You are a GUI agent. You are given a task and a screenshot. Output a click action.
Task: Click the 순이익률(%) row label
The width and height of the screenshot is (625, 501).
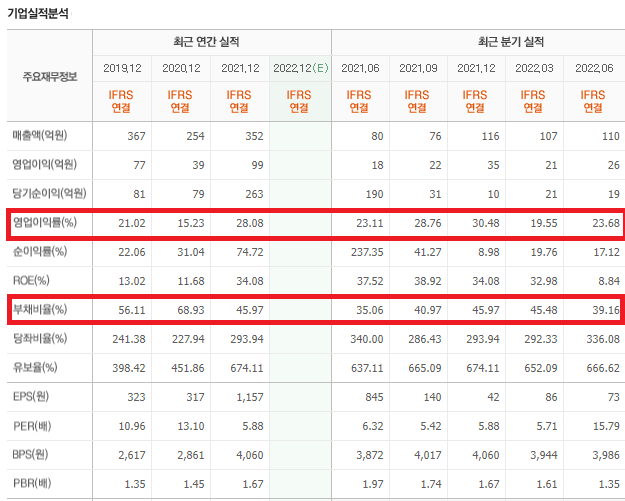(x=40, y=251)
